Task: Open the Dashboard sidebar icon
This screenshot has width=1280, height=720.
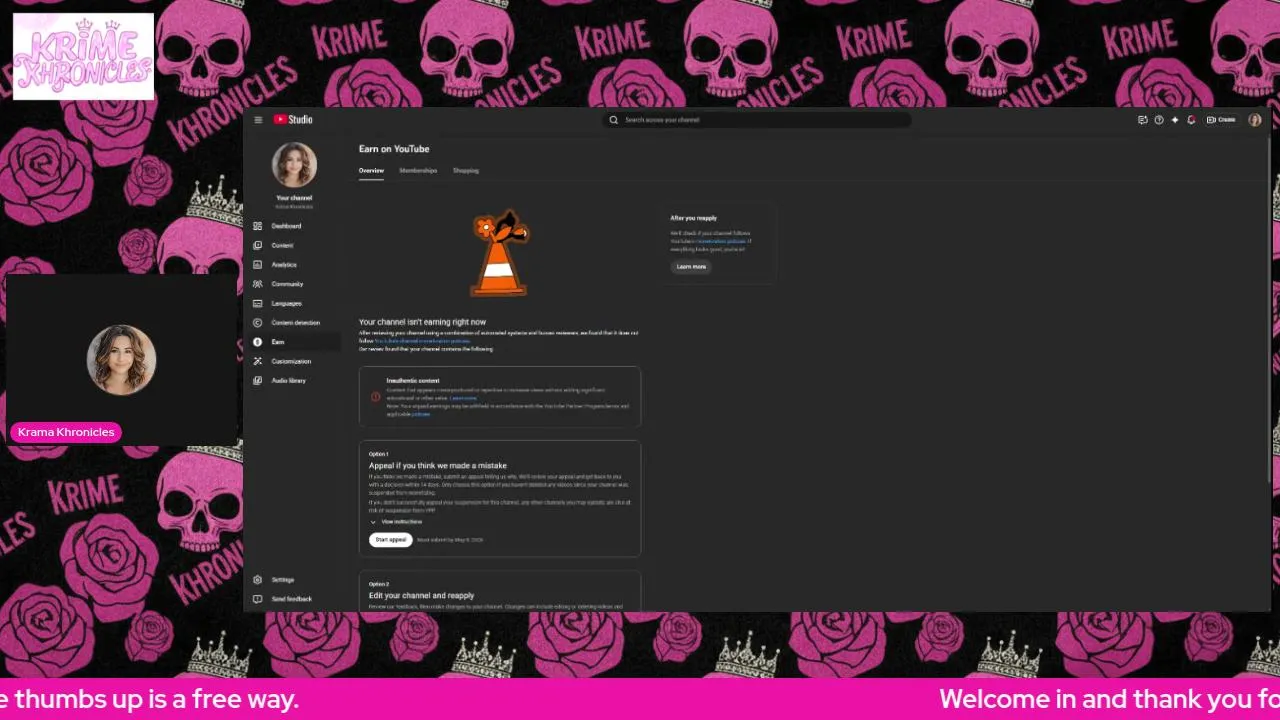Action: click(258, 226)
